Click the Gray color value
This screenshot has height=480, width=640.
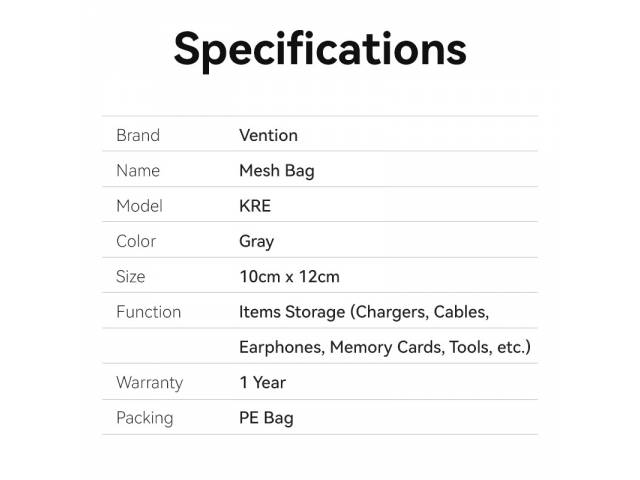point(256,242)
